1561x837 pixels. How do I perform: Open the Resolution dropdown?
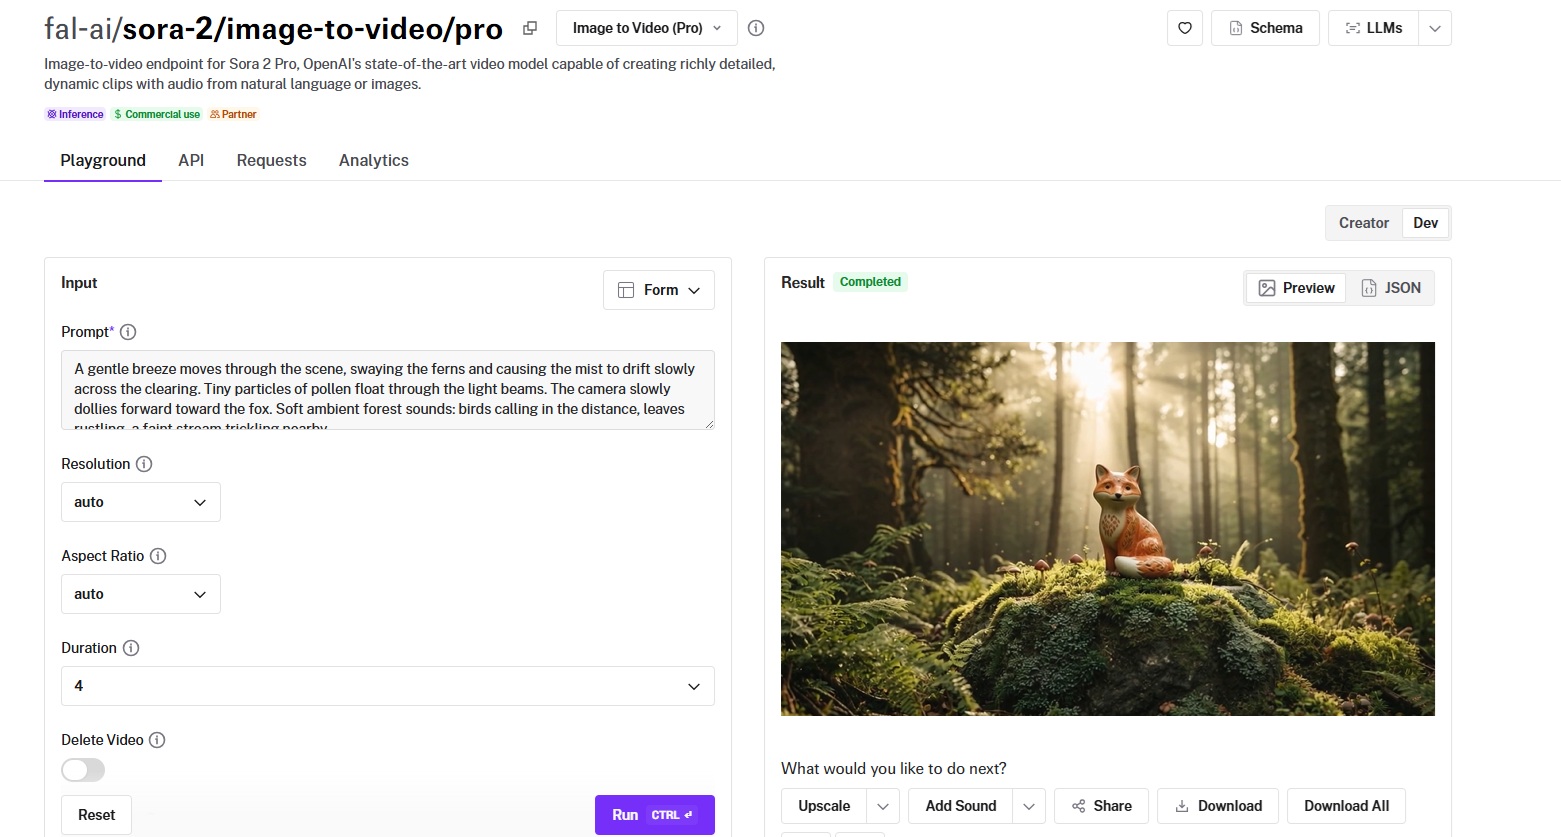(x=140, y=502)
